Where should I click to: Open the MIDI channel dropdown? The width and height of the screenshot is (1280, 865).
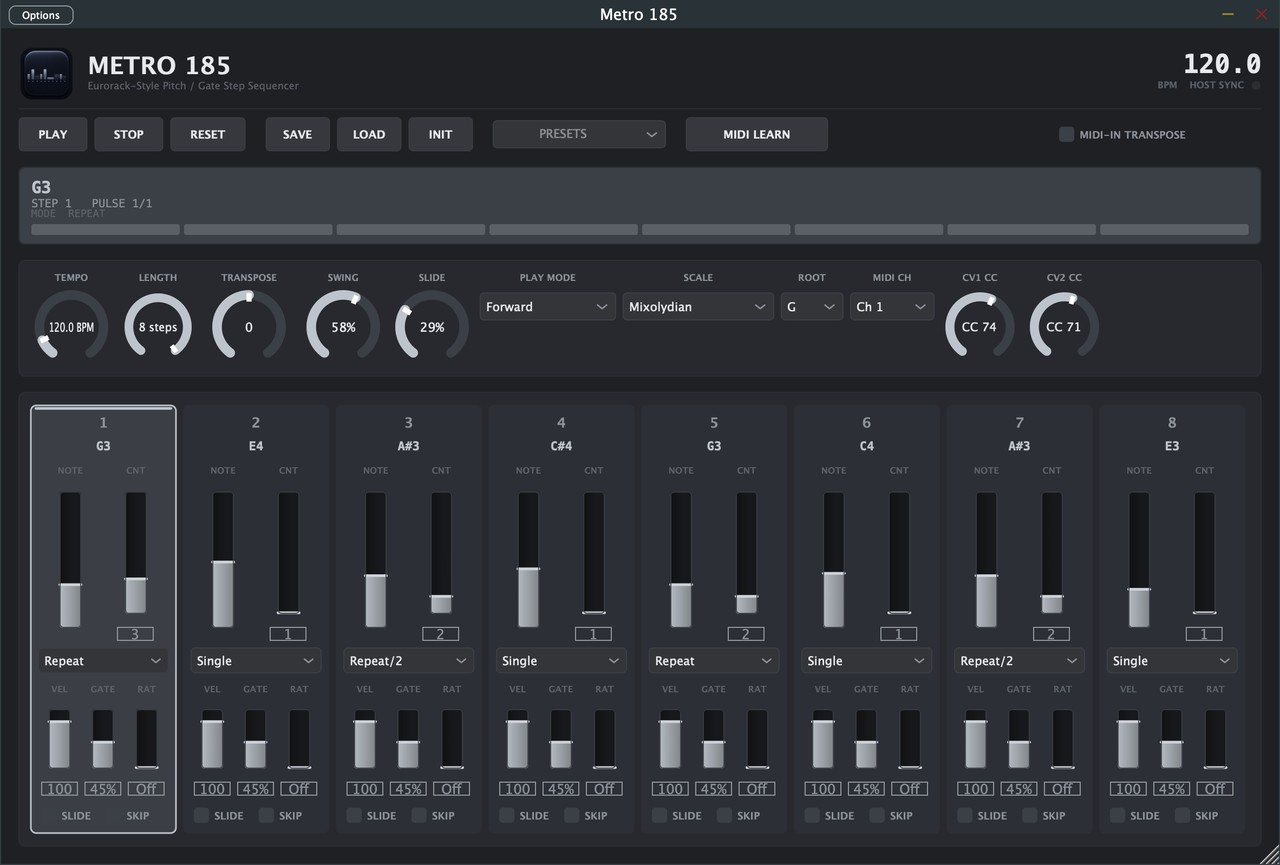[892, 307]
